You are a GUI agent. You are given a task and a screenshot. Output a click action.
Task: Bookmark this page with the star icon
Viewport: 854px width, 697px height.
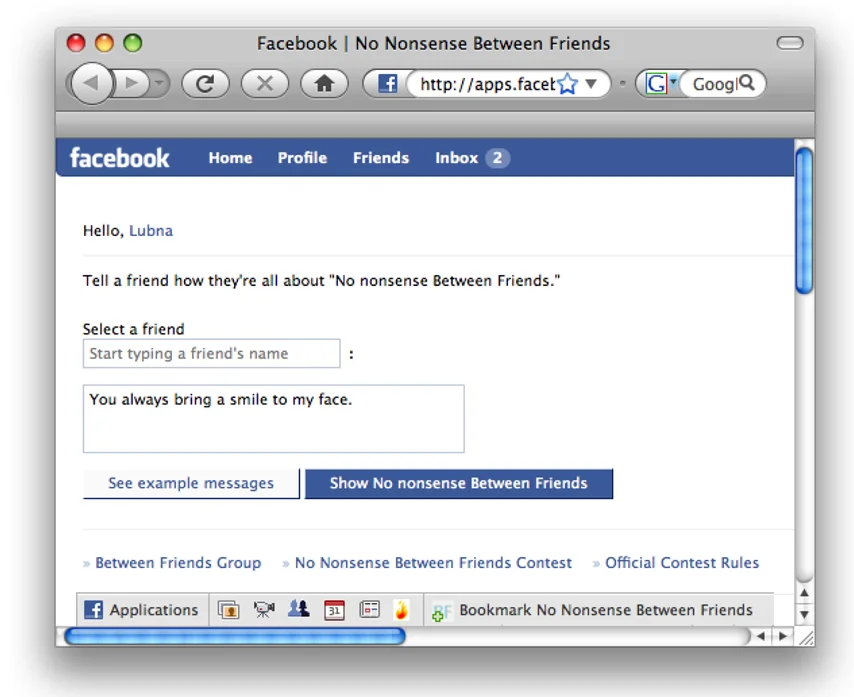568,84
